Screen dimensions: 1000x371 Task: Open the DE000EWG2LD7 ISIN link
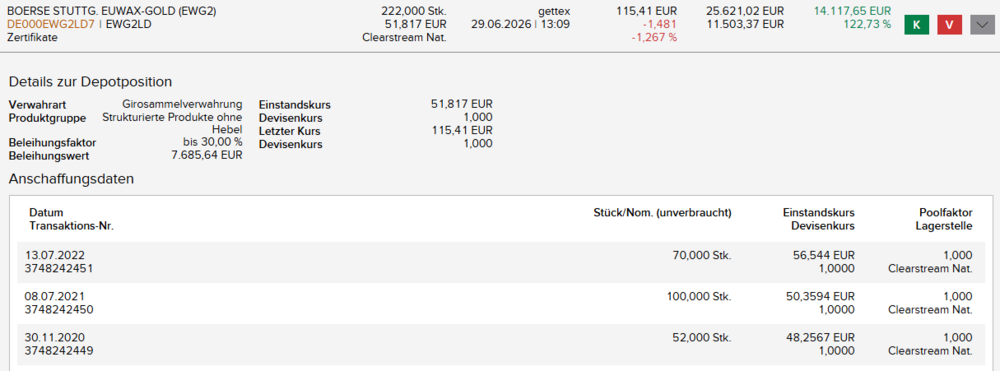point(51,24)
